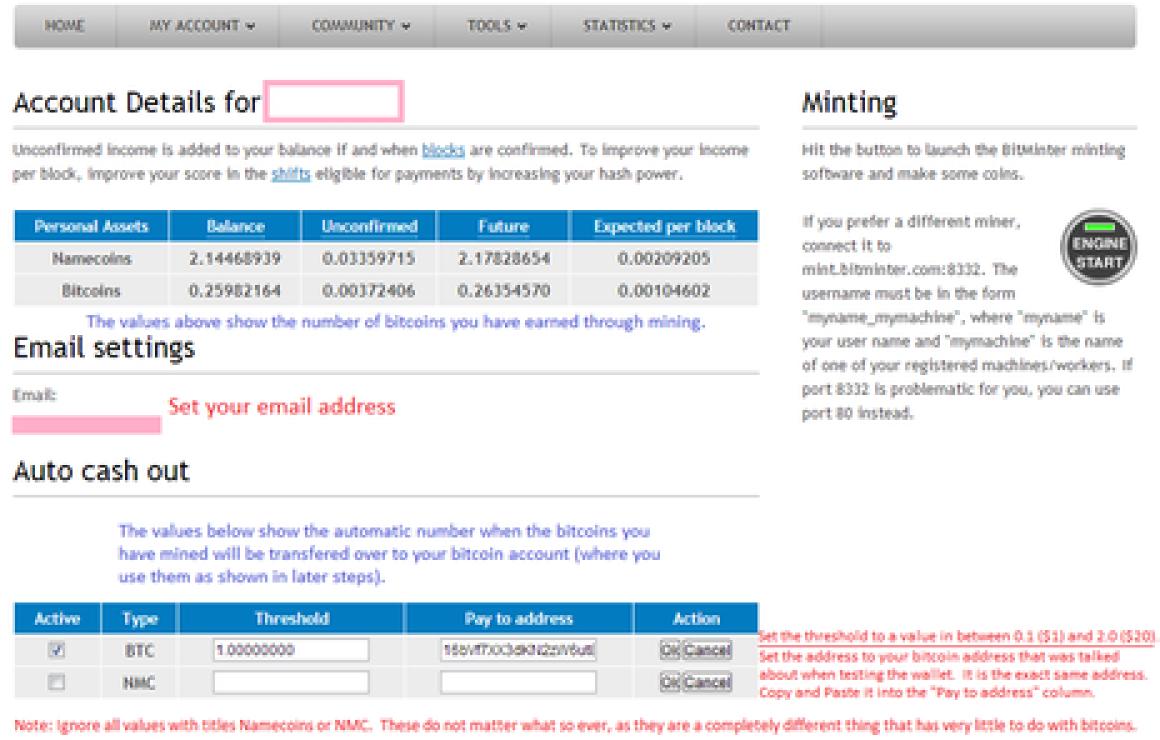Click Cancel in the BTC row
The width and height of the screenshot is (1160, 740).
point(707,650)
